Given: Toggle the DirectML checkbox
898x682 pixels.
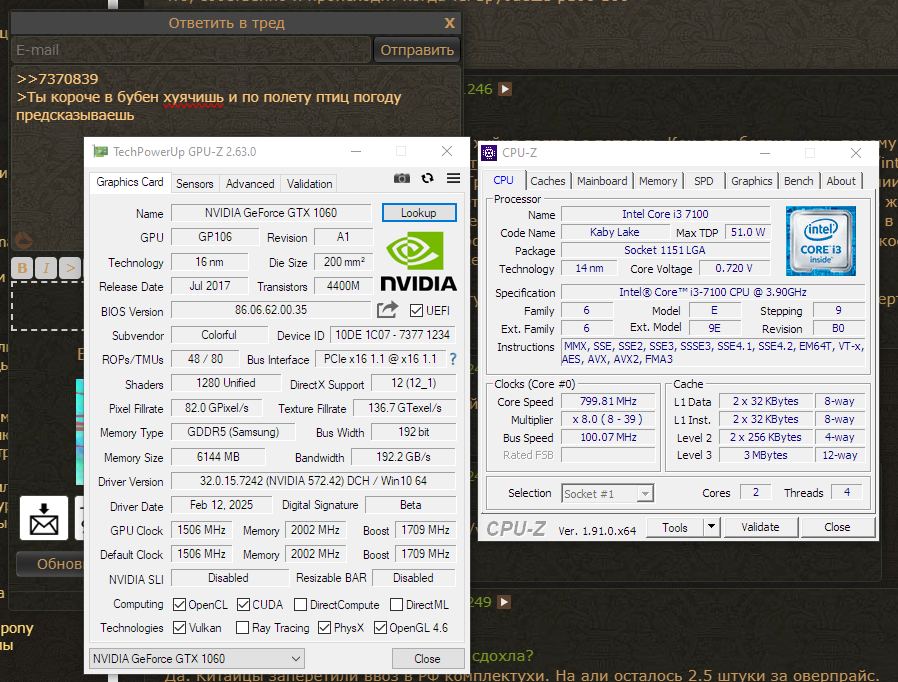Looking at the screenshot, I should [396, 605].
